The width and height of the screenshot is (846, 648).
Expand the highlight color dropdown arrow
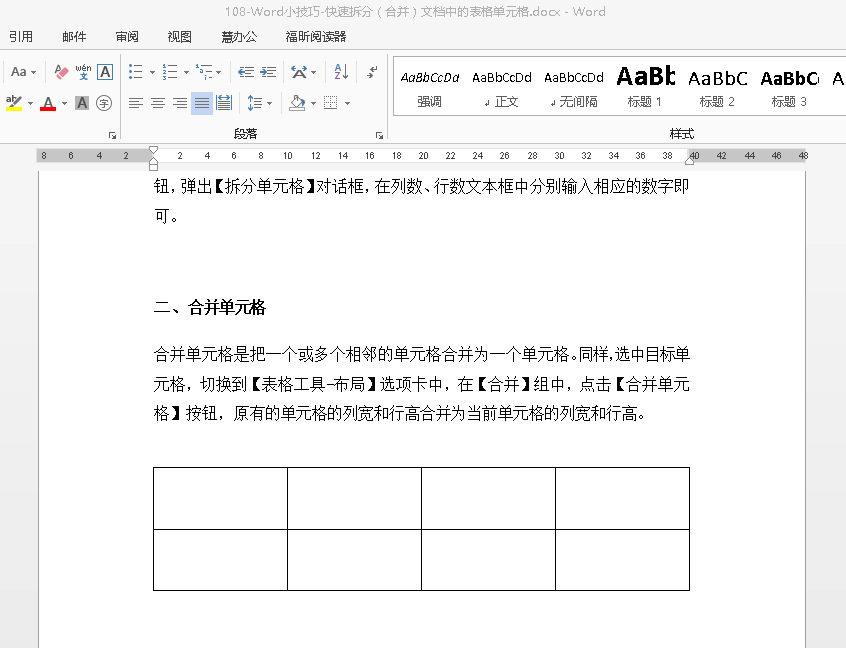click(30, 103)
